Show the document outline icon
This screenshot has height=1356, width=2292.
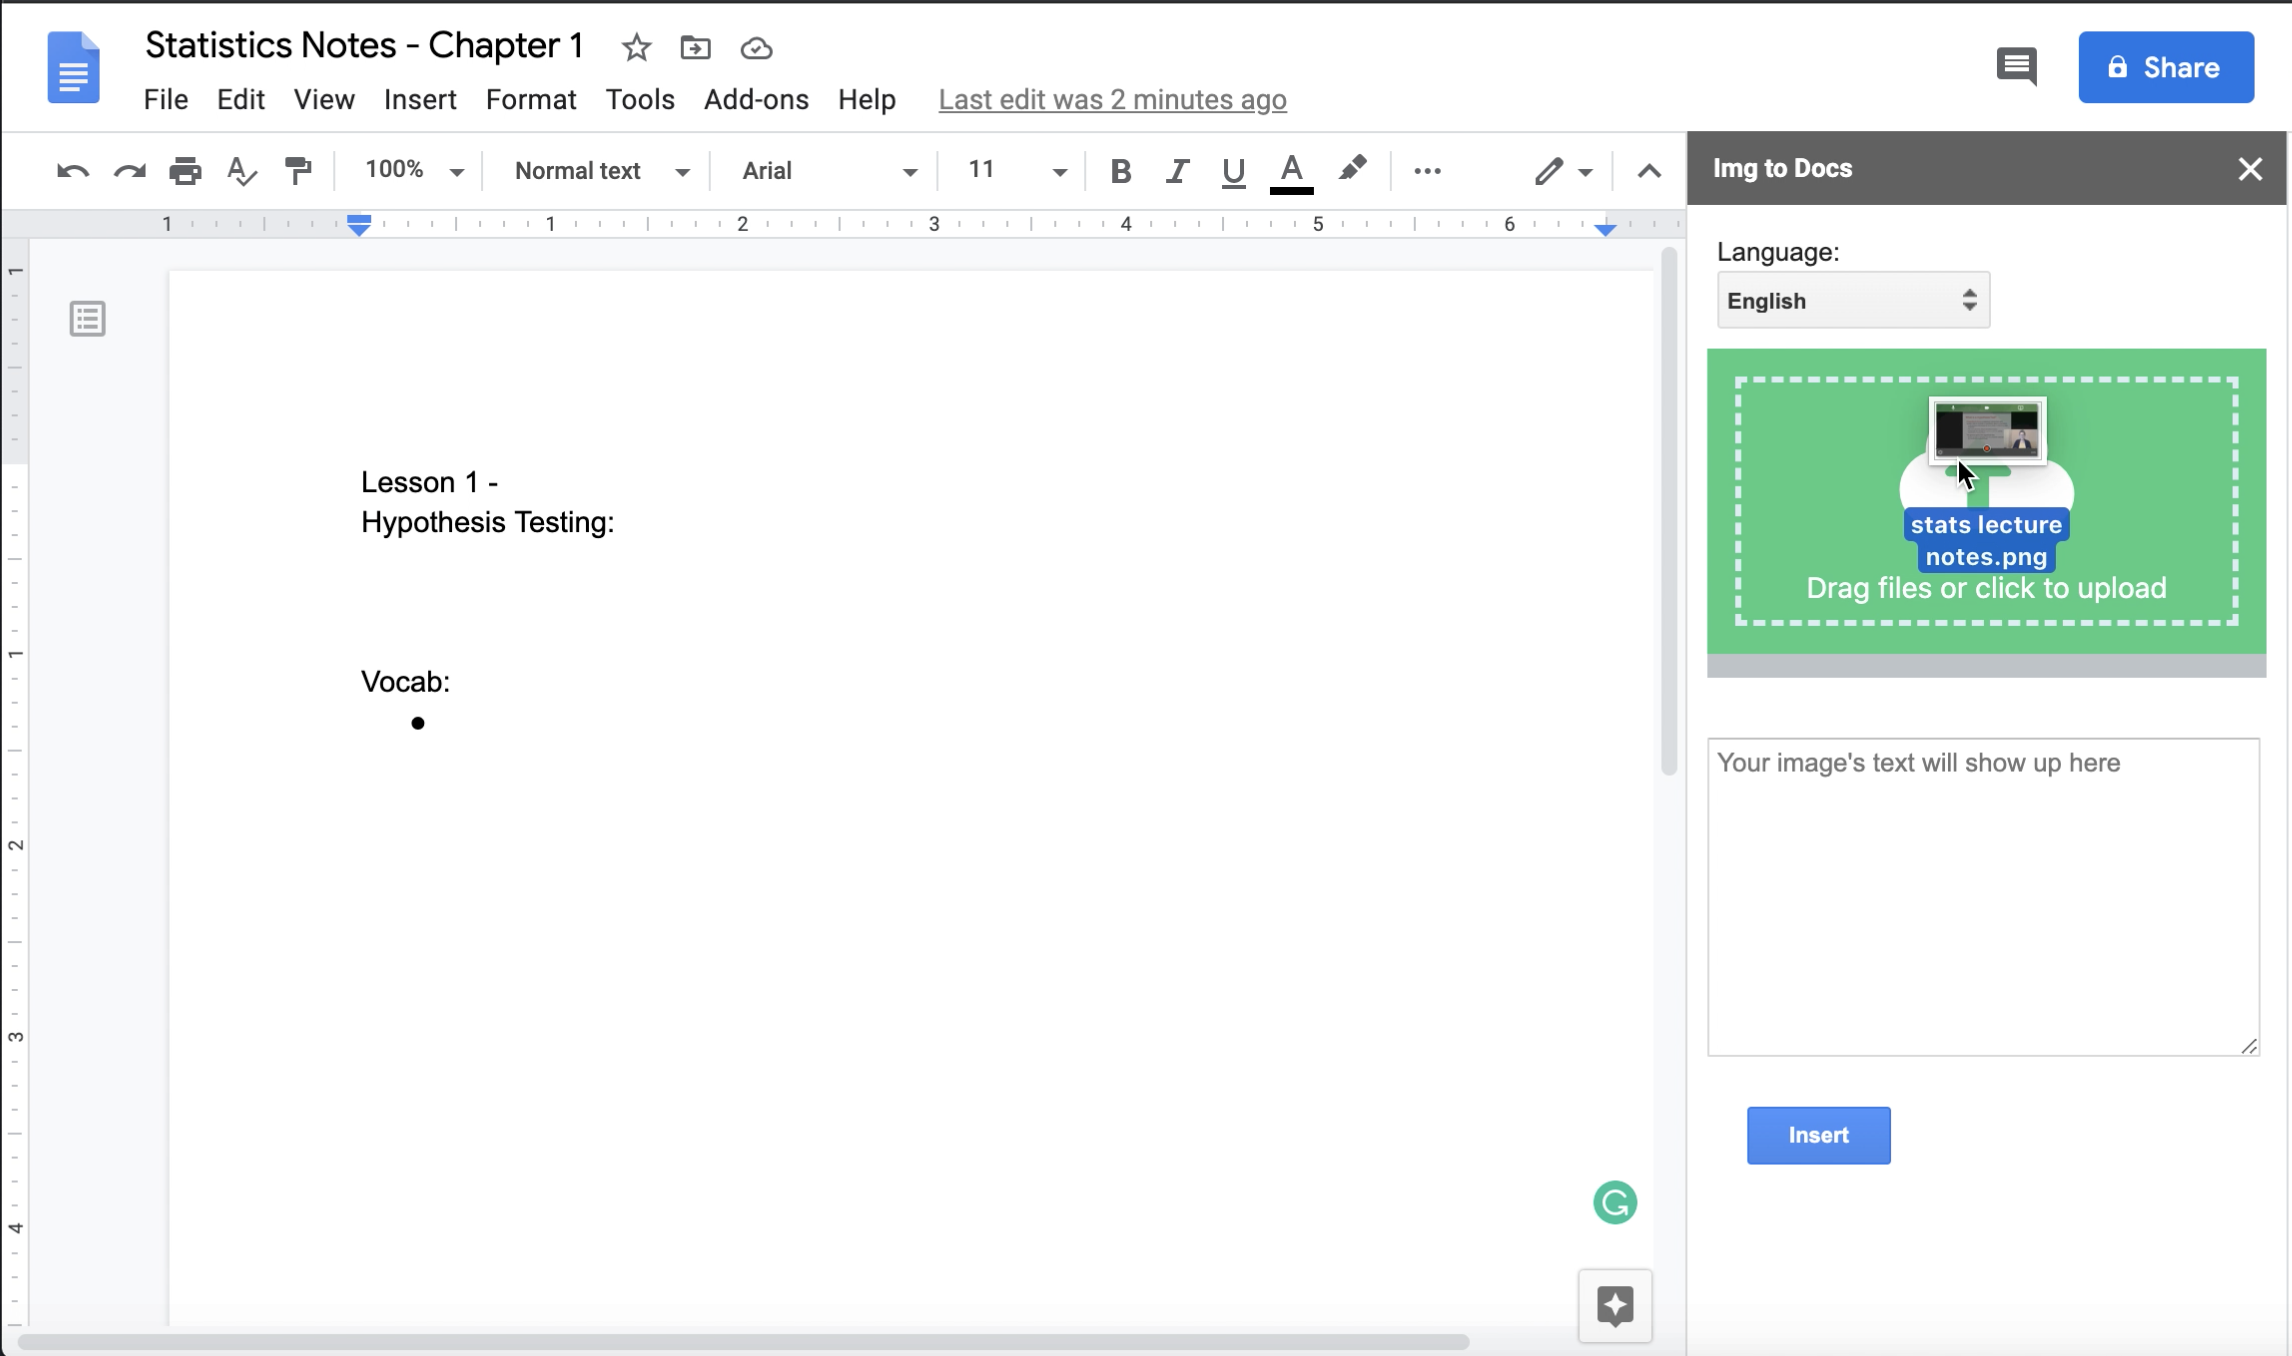[x=87, y=319]
